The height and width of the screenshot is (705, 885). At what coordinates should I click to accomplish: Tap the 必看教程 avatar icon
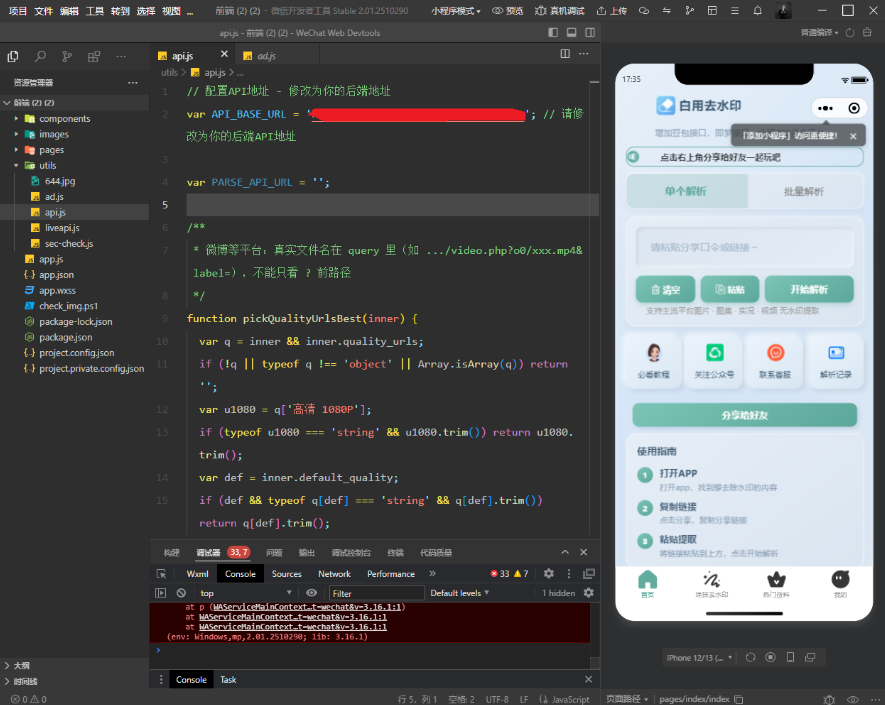tap(654, 353)
